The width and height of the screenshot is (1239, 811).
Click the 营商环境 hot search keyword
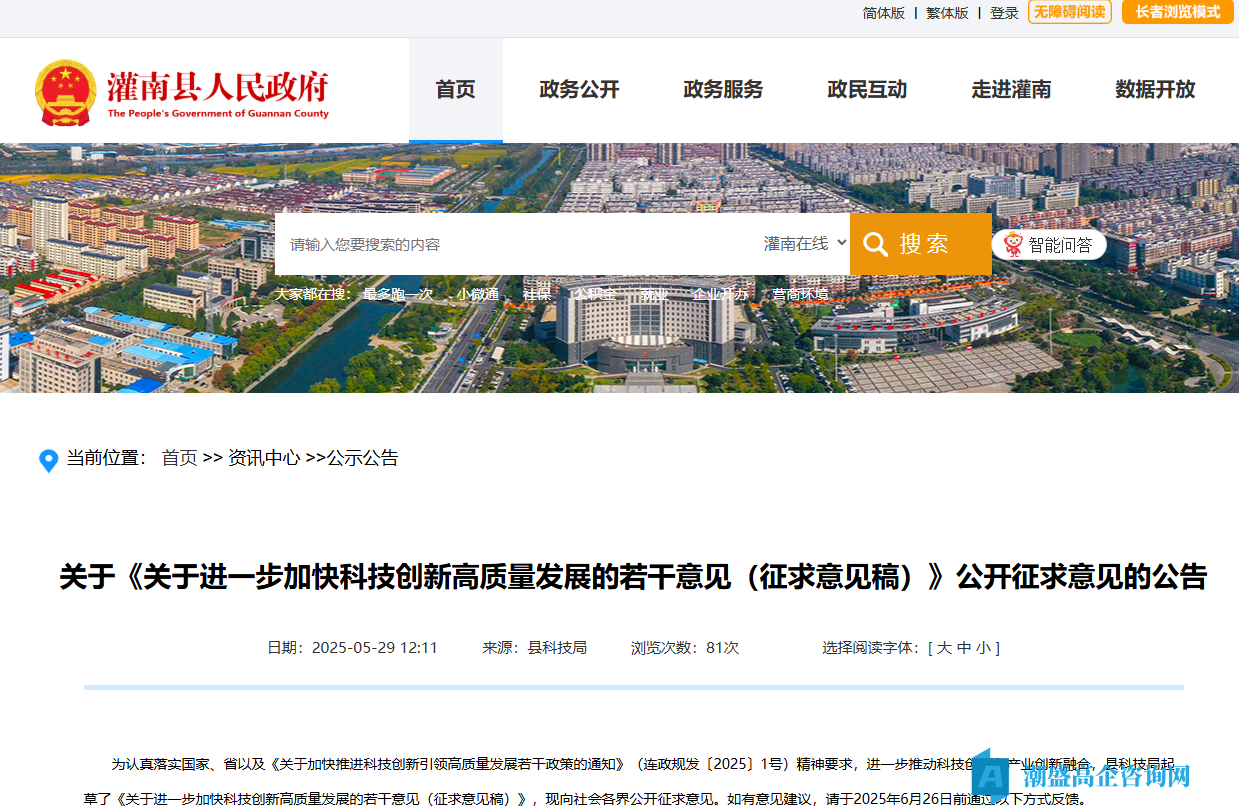tap(800, 294)
